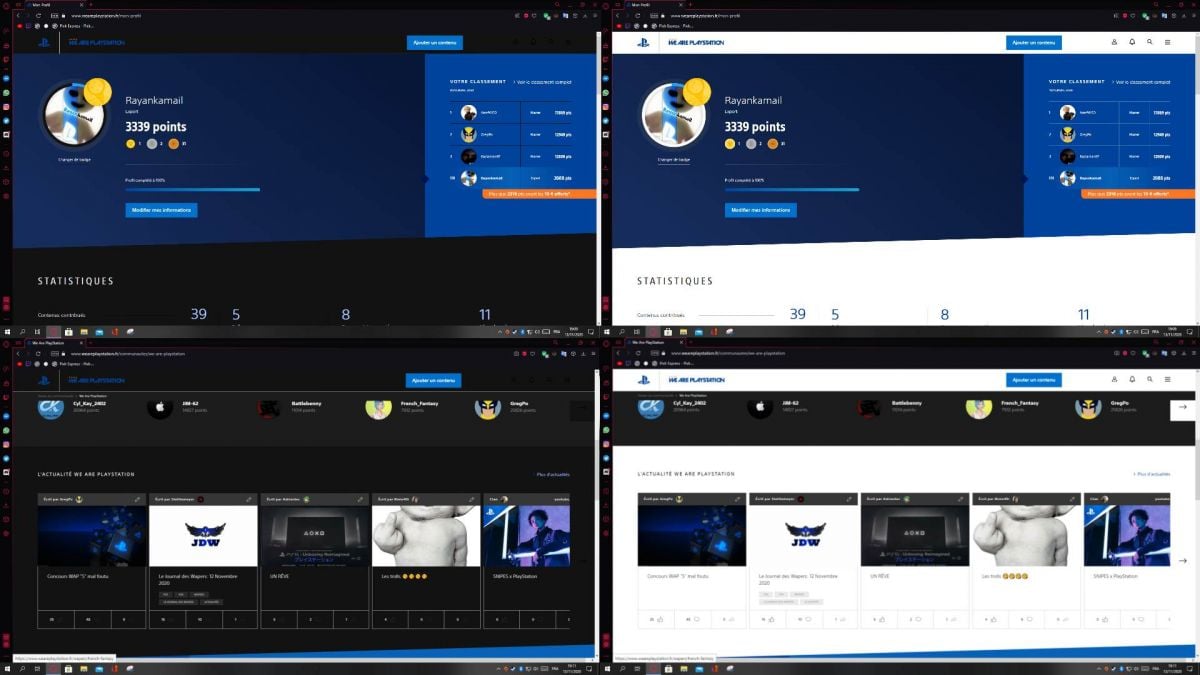Open the SNIPES article thumbnail on dark-mode community page

[x=526, y=536]
